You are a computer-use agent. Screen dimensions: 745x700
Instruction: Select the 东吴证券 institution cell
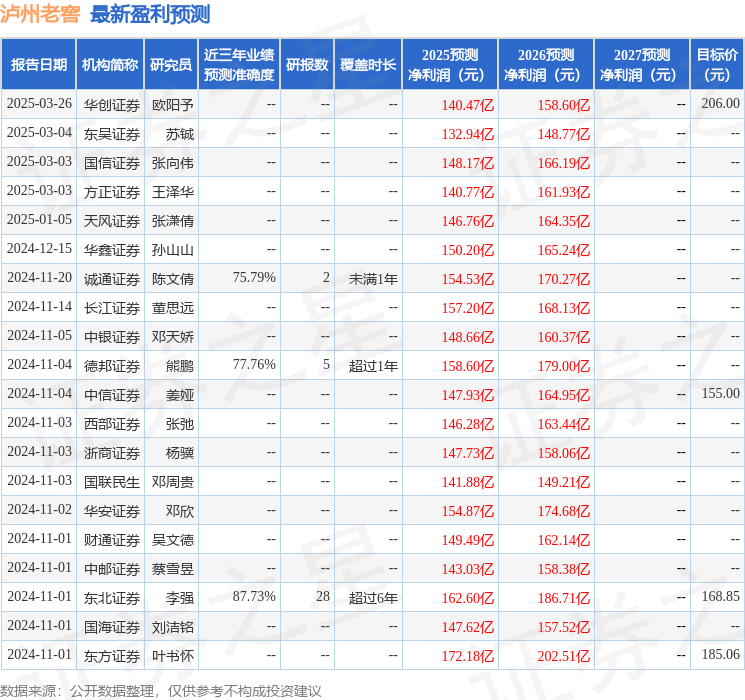112,134
